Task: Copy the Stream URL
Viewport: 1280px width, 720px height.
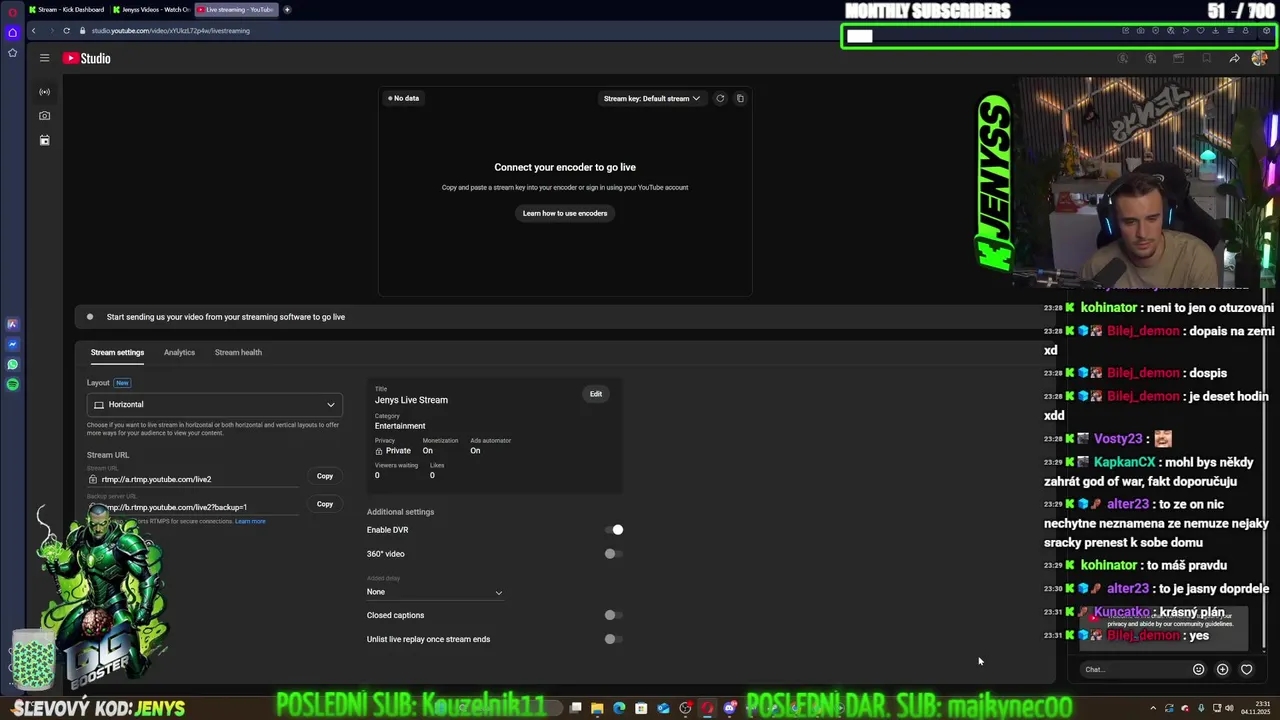Action: pyautogui.click(x=325, y=476)
